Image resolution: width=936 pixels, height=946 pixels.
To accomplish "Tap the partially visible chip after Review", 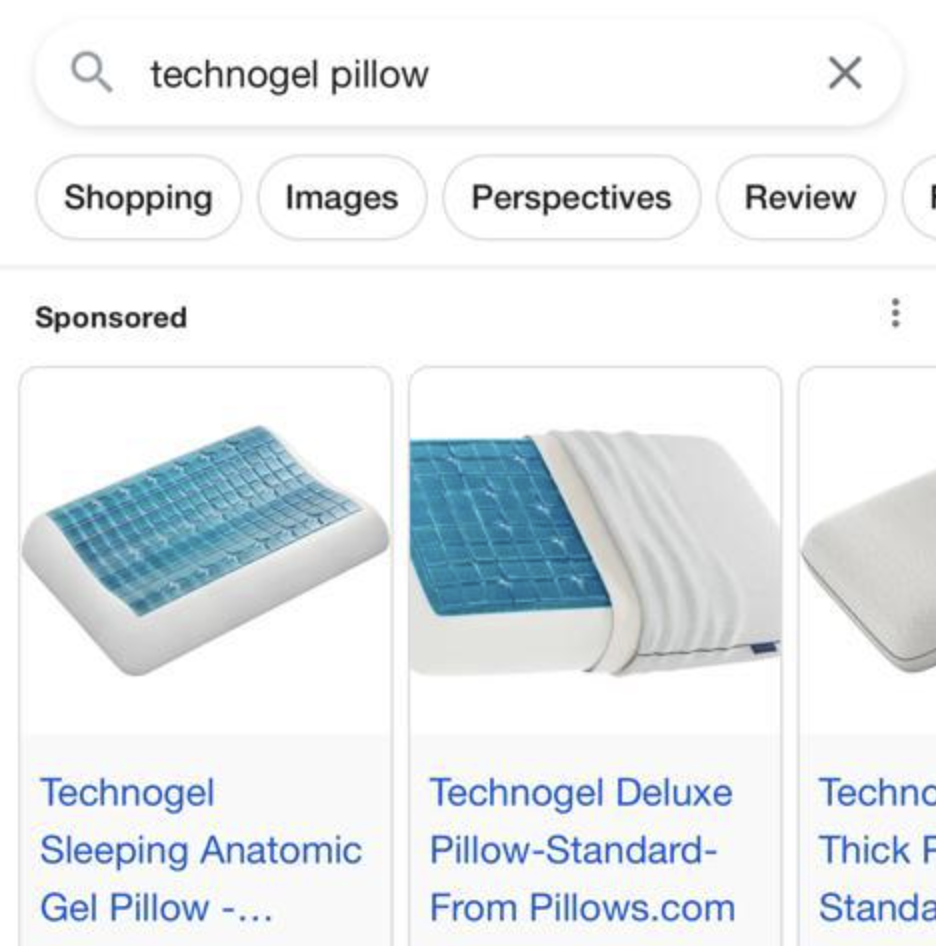I will click(x=920, y=197).
